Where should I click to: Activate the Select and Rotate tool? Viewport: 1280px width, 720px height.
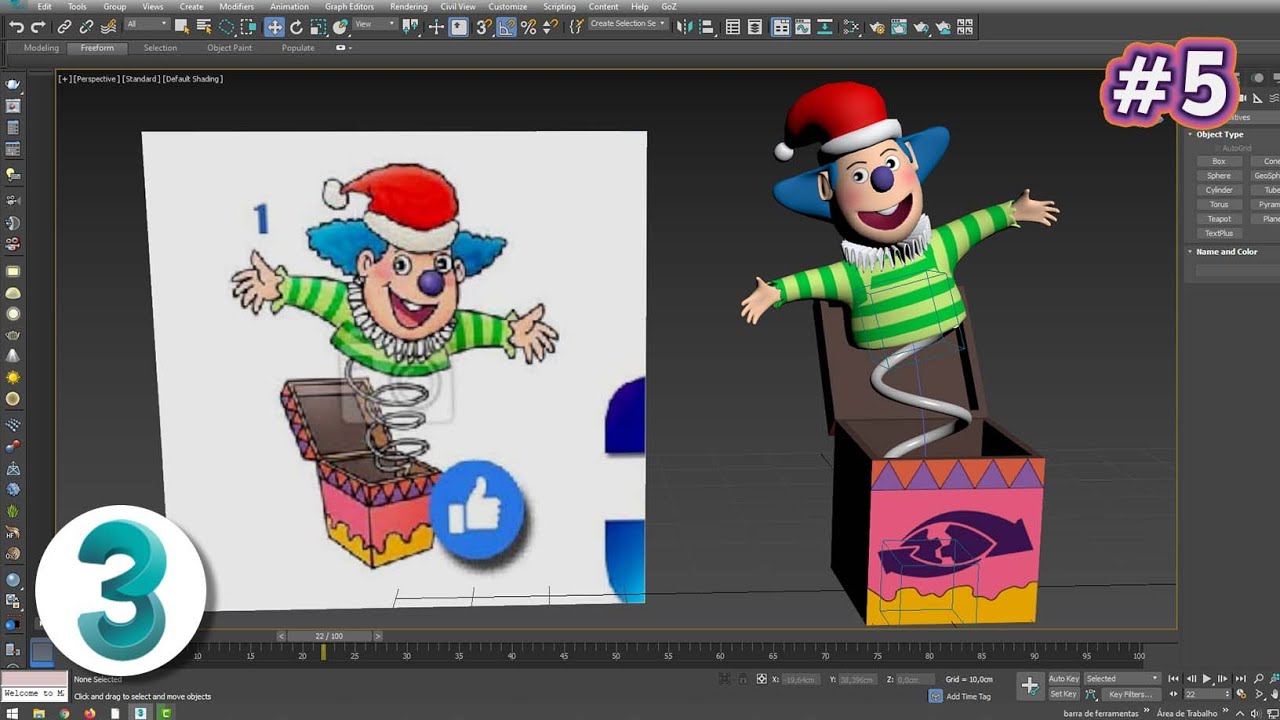[296, 27]
